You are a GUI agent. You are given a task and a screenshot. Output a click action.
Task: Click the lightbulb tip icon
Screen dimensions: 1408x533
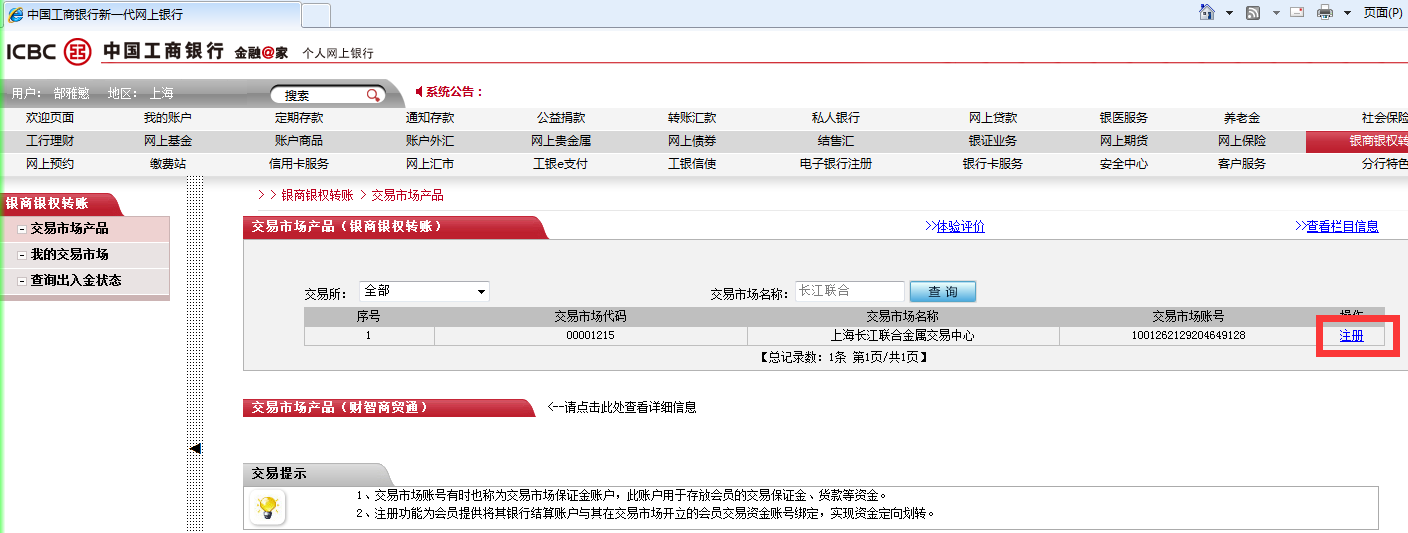(x=267, y=508)
